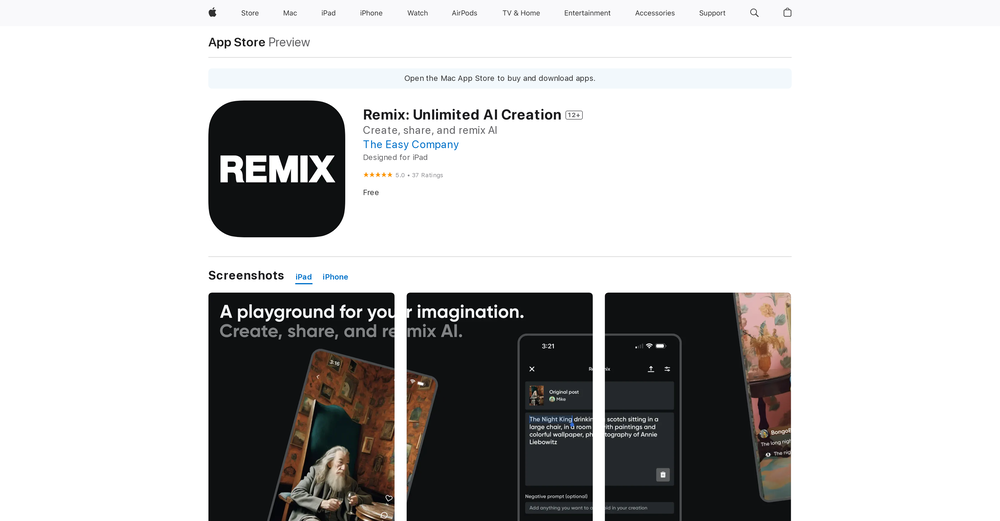Click the Apple logo icon
1000x521 pixels.
point(212,13)
